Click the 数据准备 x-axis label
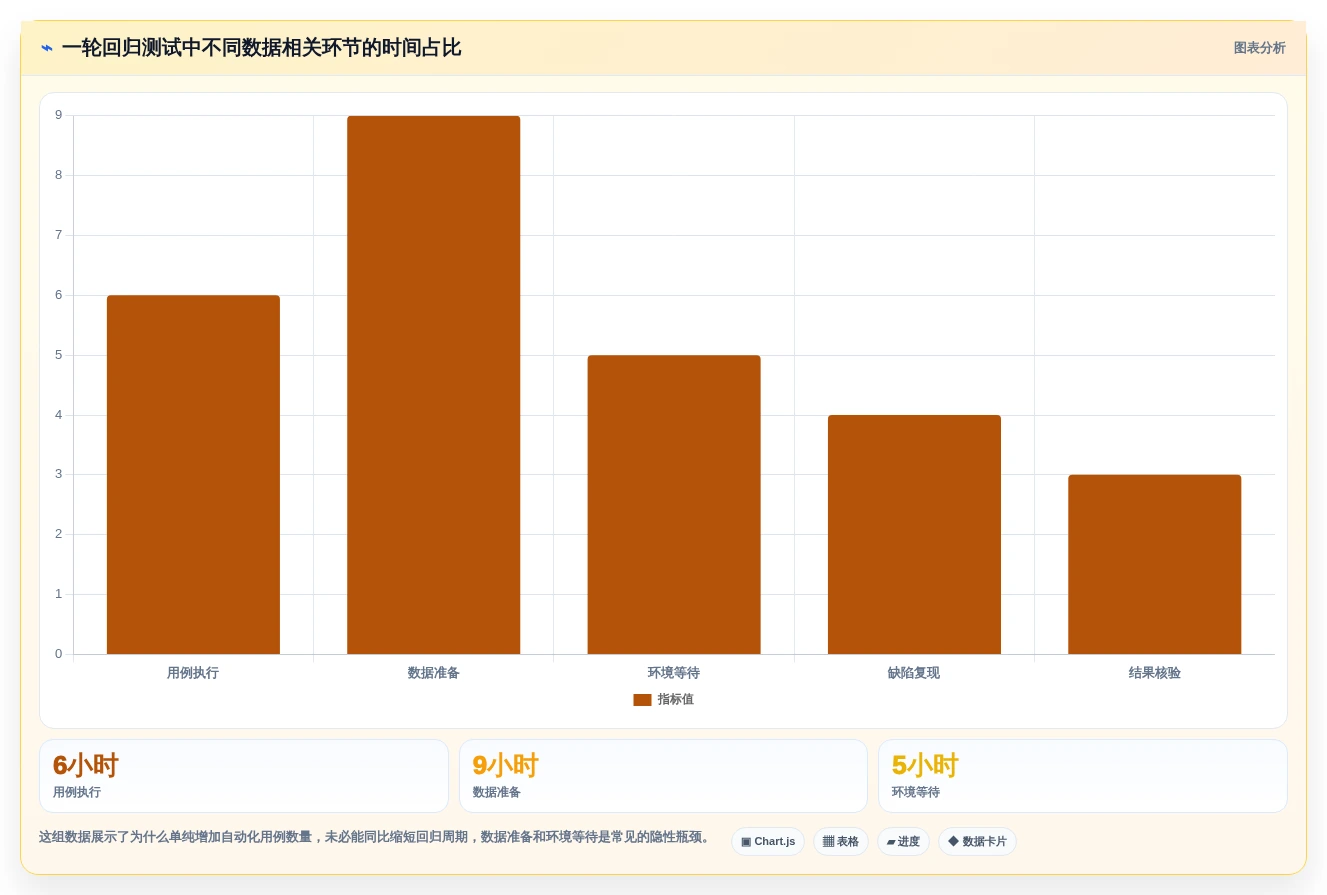Screen dimensions: 1327x895 [x=434, y=673]
